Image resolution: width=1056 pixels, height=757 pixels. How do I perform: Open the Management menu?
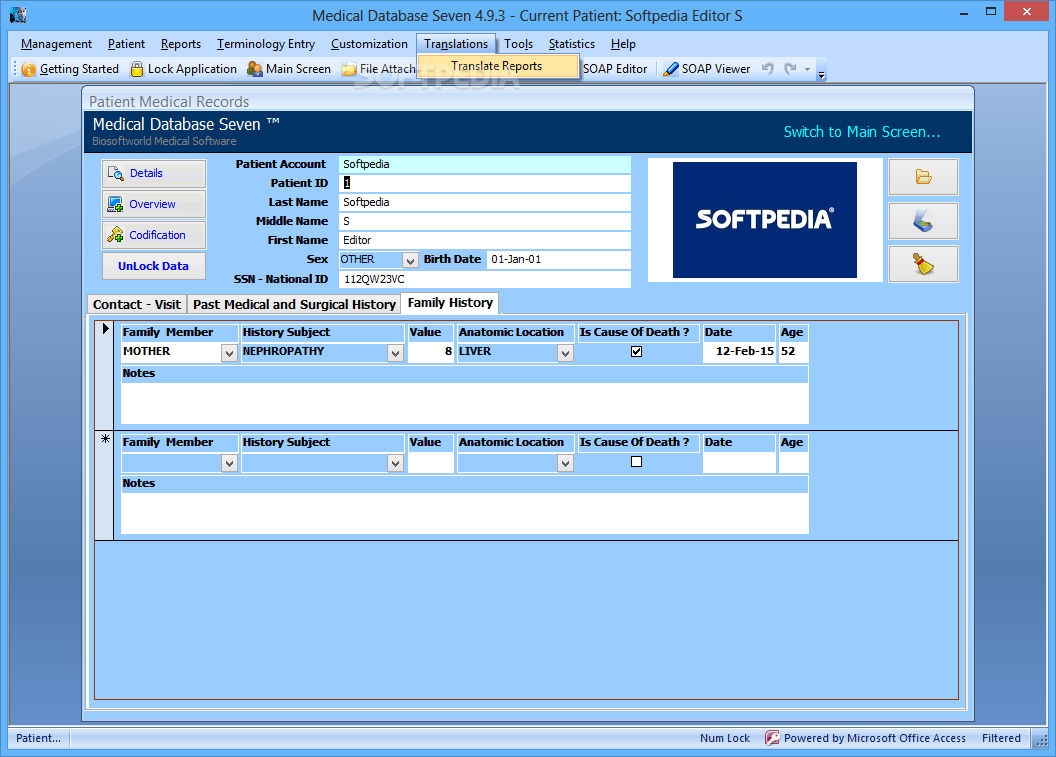(57, 44)
